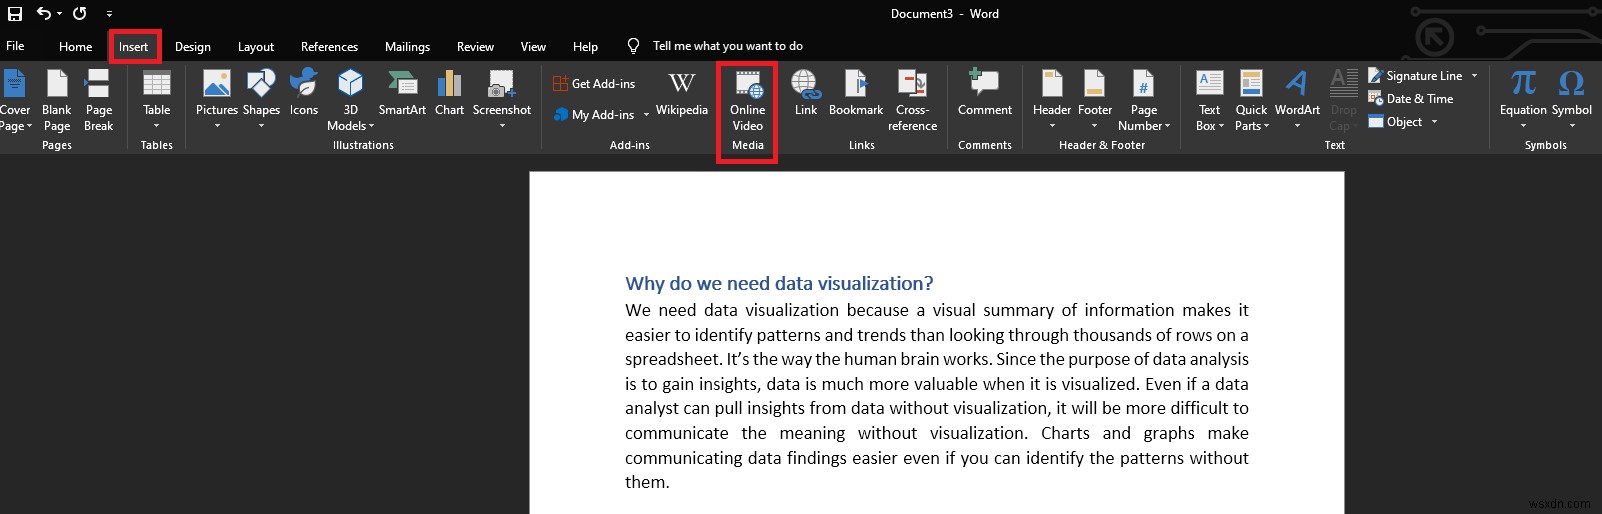Open the Equation dropdown
1602x514 pixels.
tap(1523, 99)
